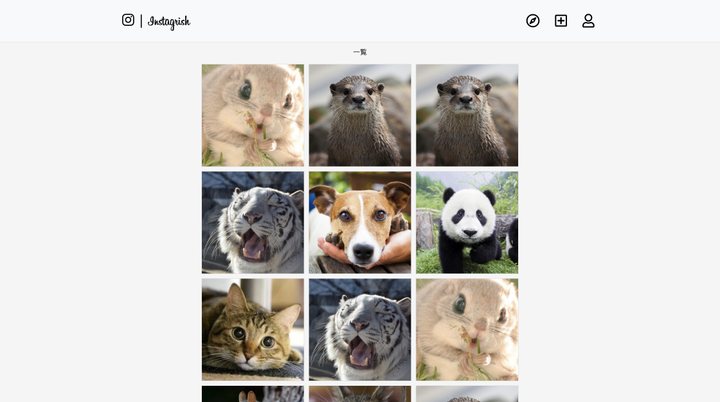Open the flying squirrel photo in third row

point(467,329)
